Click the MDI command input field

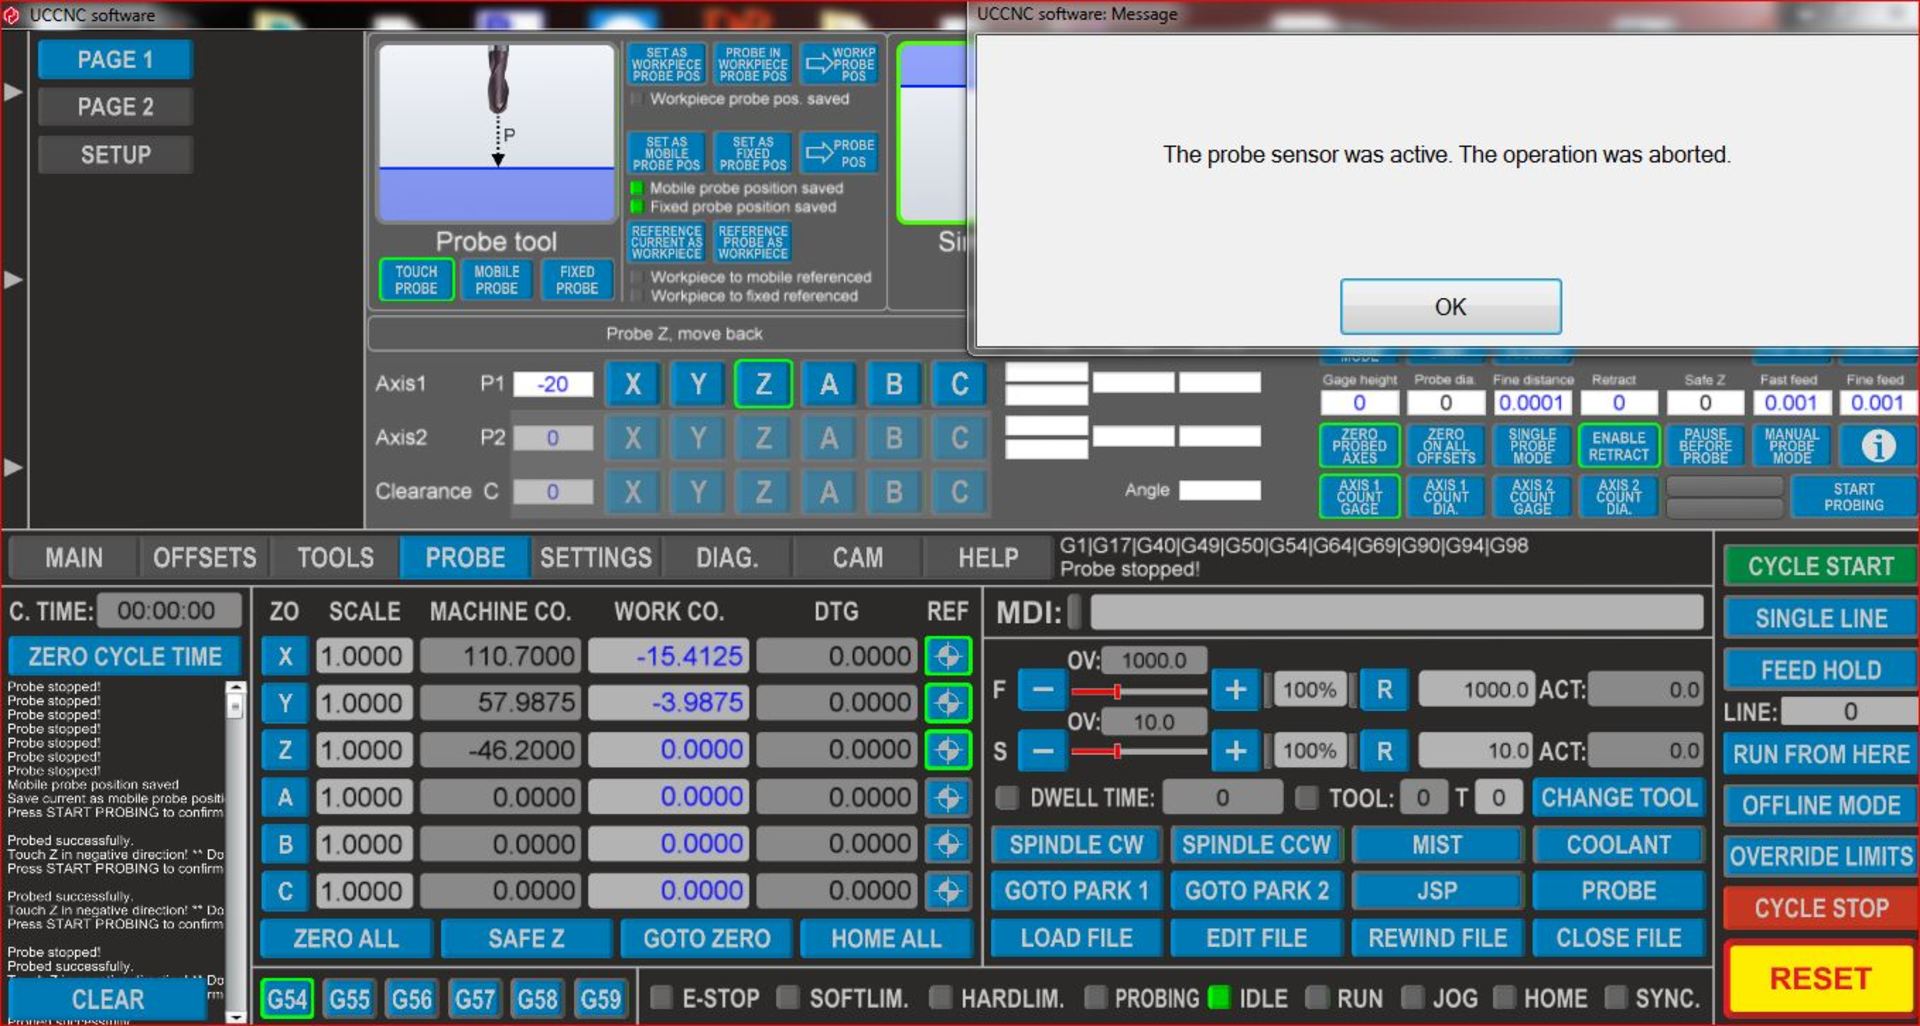pyautogui.click(x=1396, y=612)
